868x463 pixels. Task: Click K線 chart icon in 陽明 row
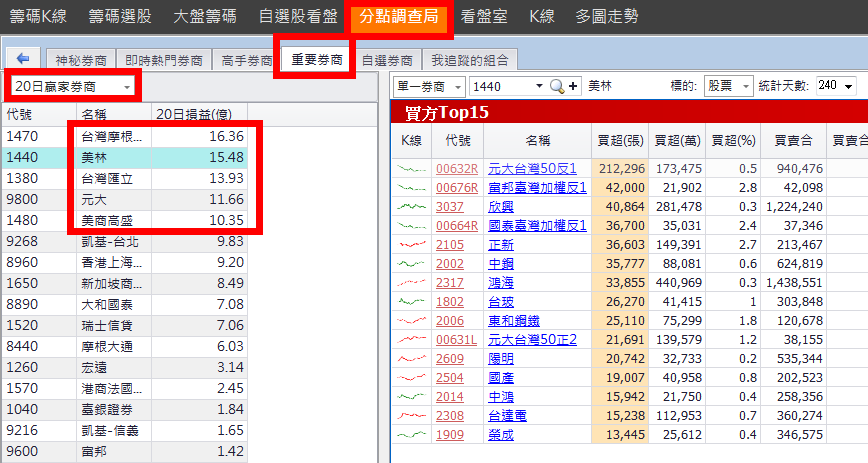(x=412, y=358)
